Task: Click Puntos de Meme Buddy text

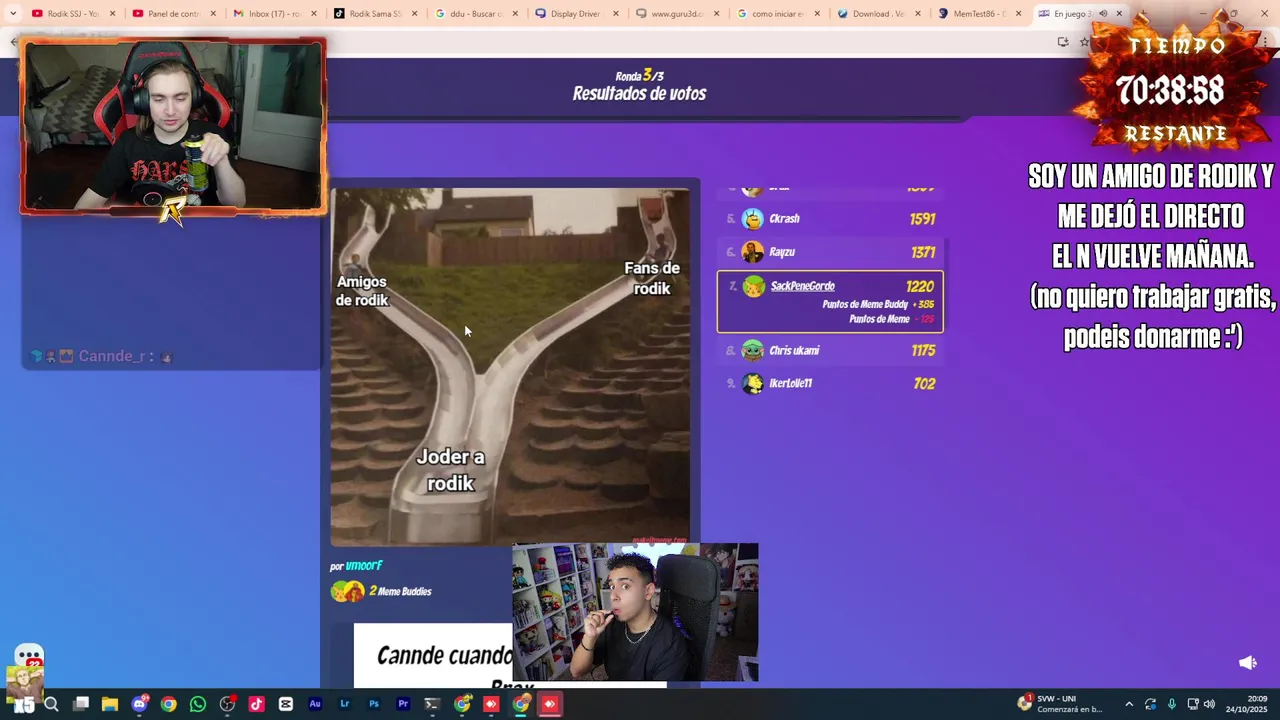Action: tap(865, 304)
